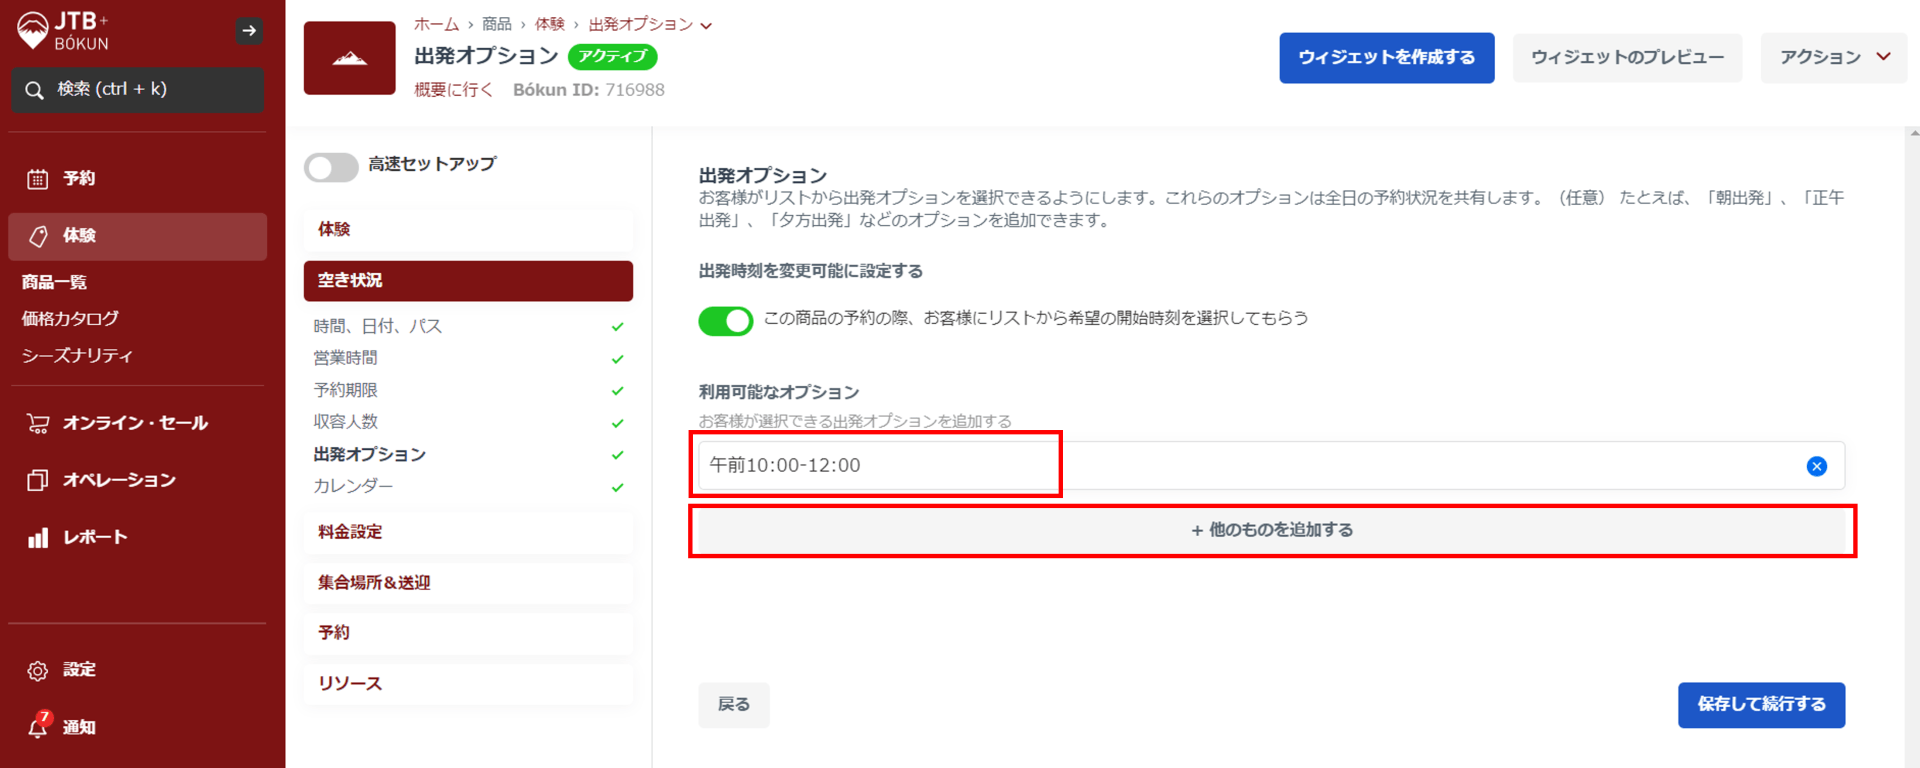Image resolution: width=1920 pixels, height=768 pixels.
Task: Click the 体験 tag icon in sidebar
Action: [x=38, y=236]
